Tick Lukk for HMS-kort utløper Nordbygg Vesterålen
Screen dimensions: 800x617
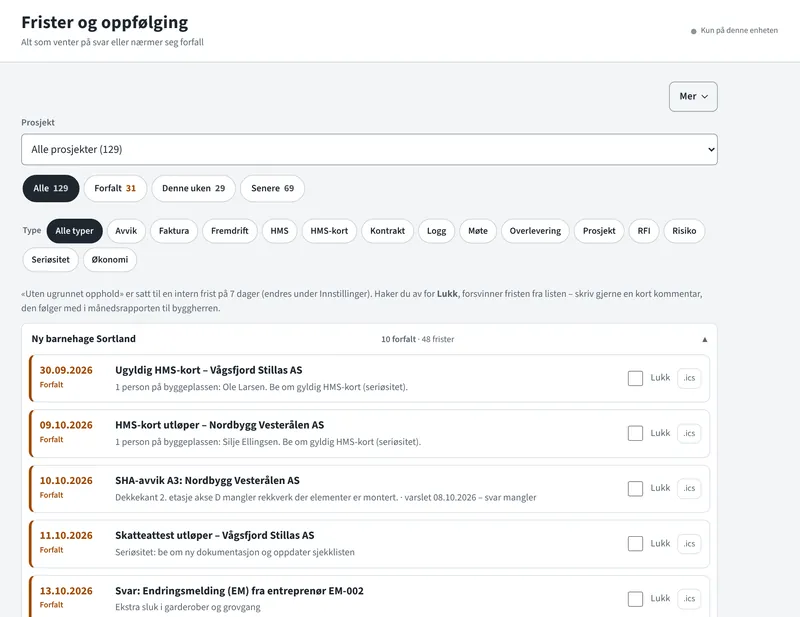click(x=635, y=433)
